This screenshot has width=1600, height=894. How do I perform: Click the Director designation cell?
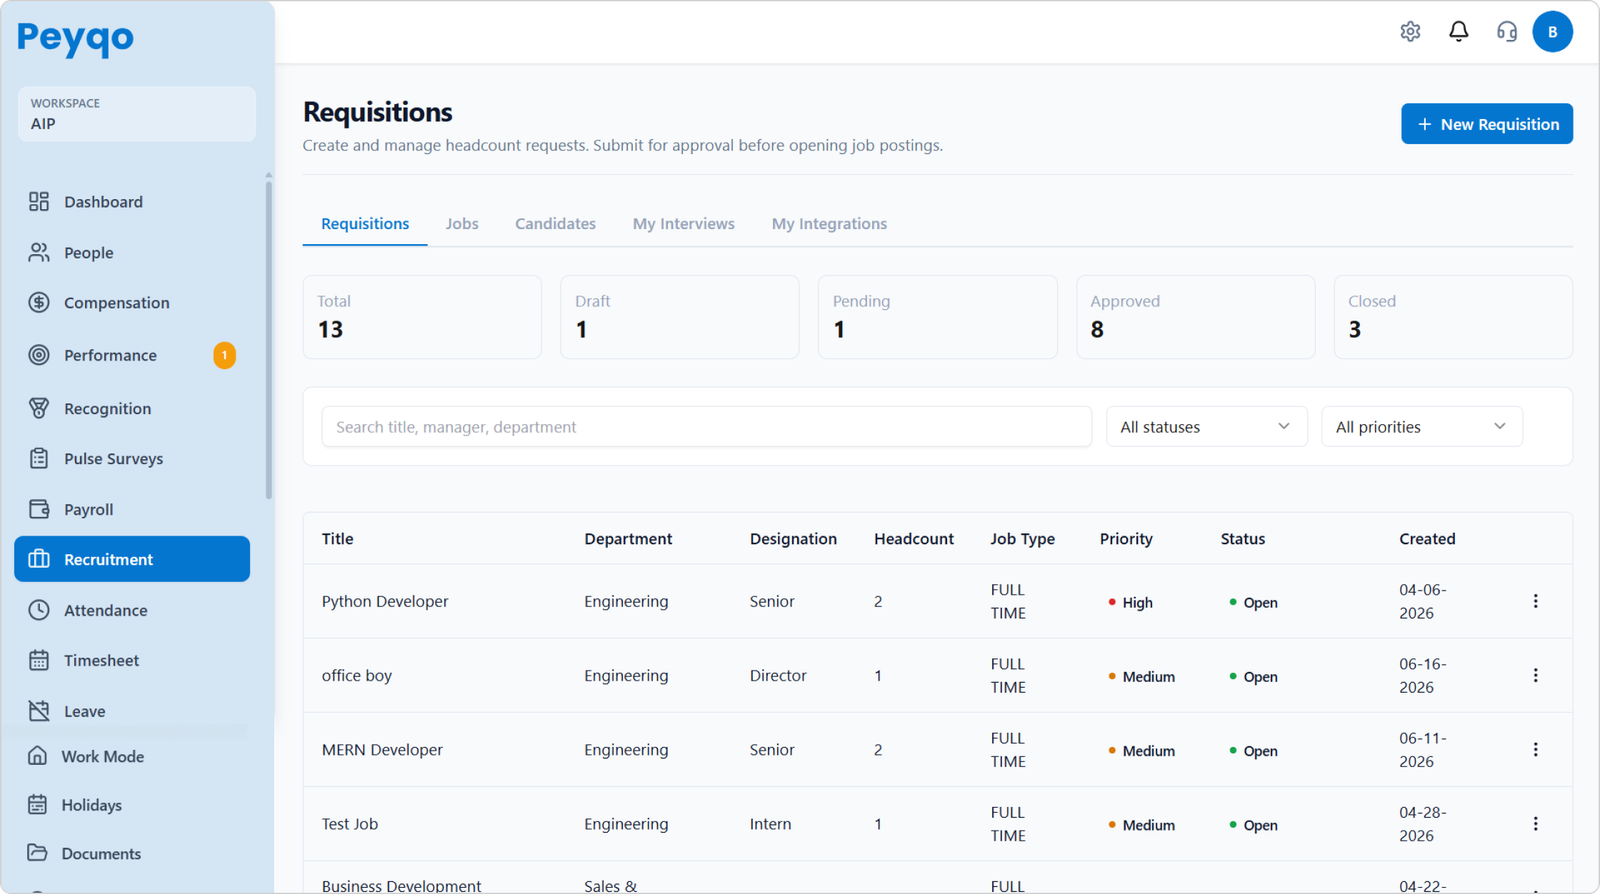[x=778, y=675]
